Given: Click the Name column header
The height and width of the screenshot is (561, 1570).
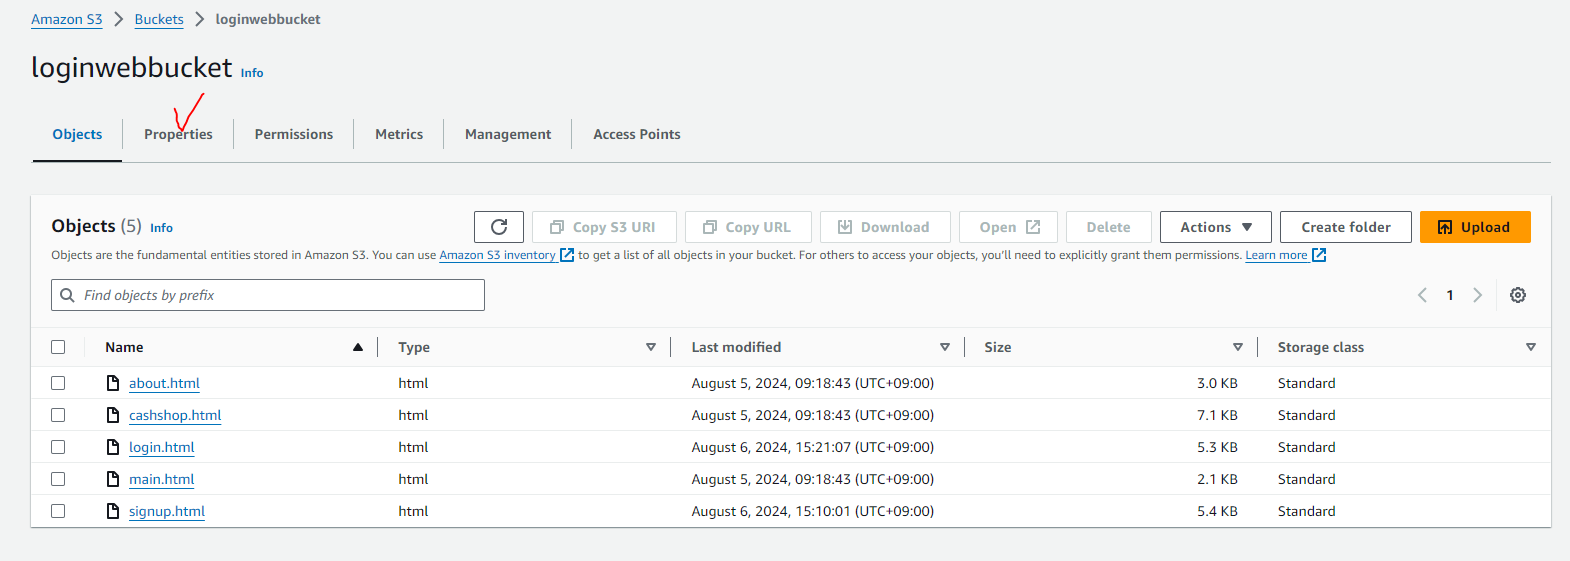Looking at the screenshot, I should pyautogui.click(x=124, y=347).
